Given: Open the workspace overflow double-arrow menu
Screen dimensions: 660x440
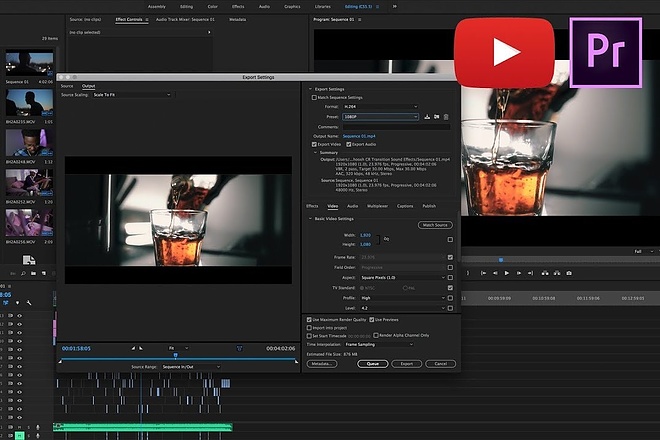Looking at the screenshot, I should point(394,6).
